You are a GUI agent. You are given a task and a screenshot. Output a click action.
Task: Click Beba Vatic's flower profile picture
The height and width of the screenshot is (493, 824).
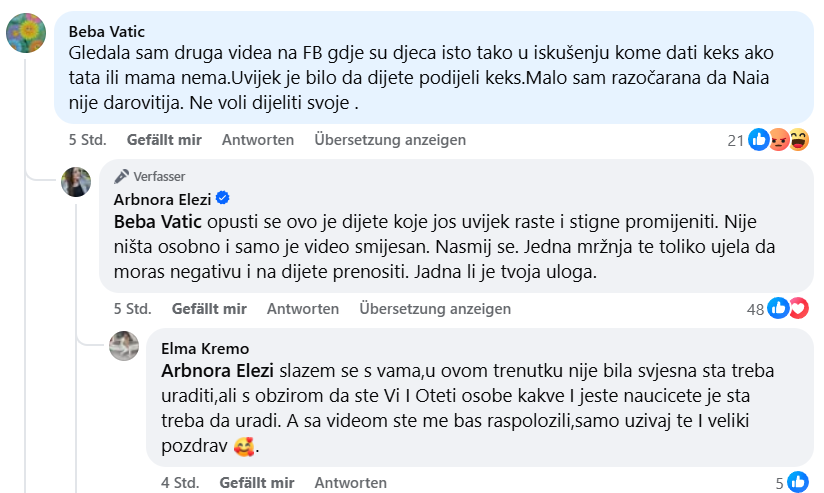click(x=26, y=33)
